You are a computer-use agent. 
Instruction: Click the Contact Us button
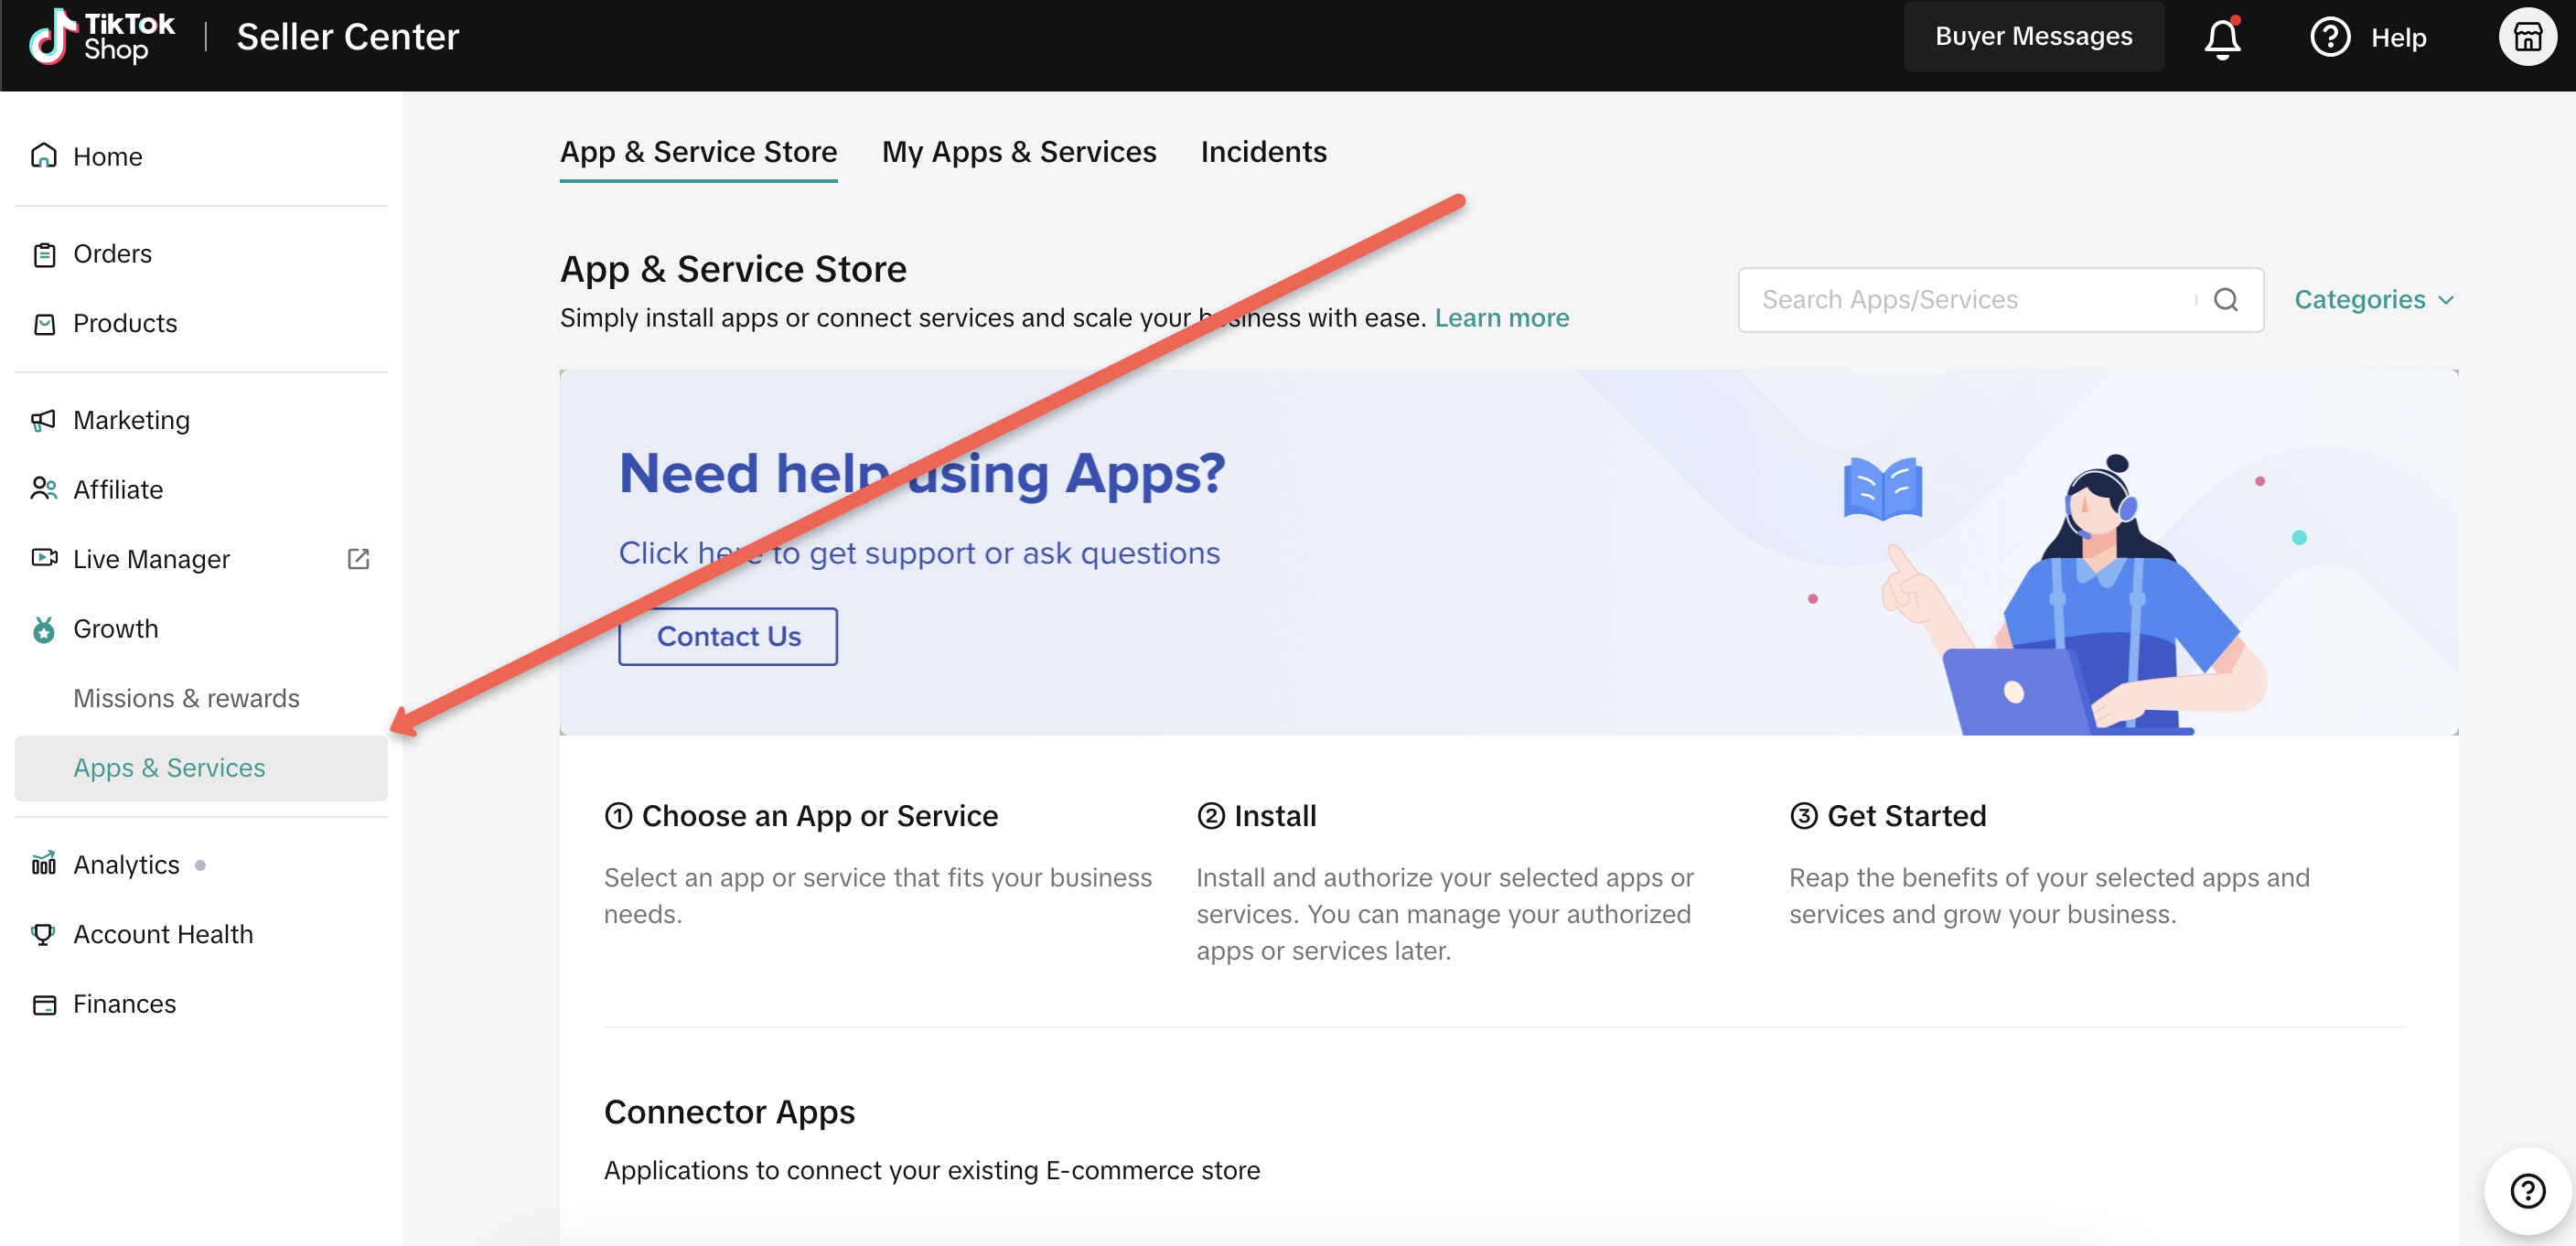727,636
